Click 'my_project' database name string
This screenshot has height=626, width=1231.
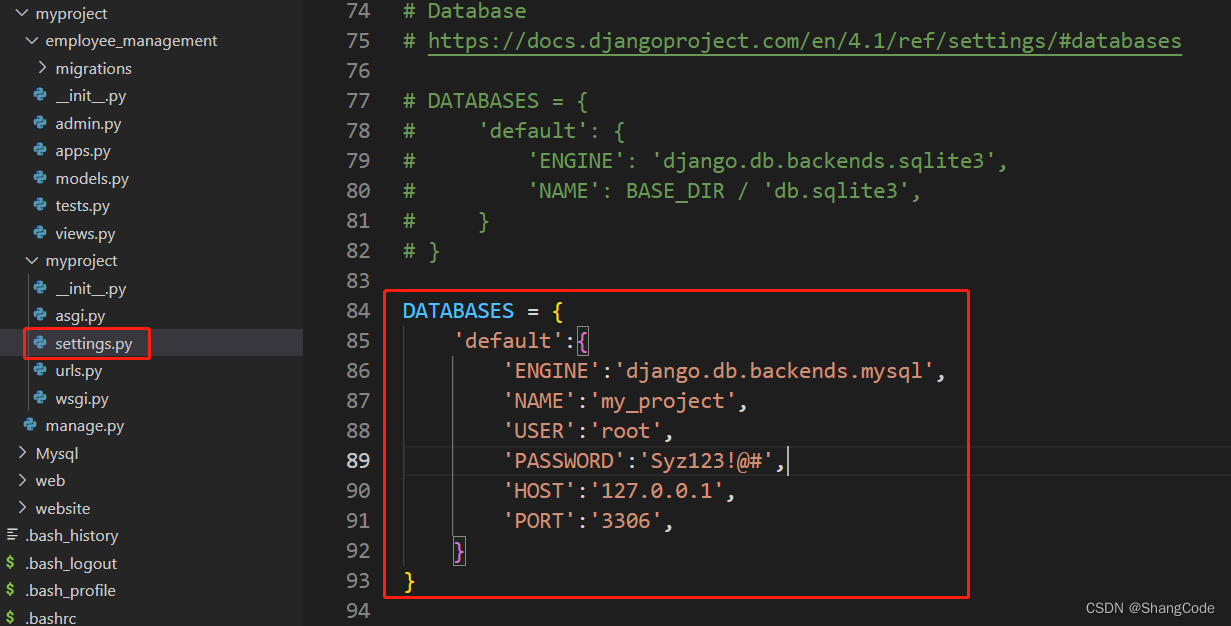[669, 401]
